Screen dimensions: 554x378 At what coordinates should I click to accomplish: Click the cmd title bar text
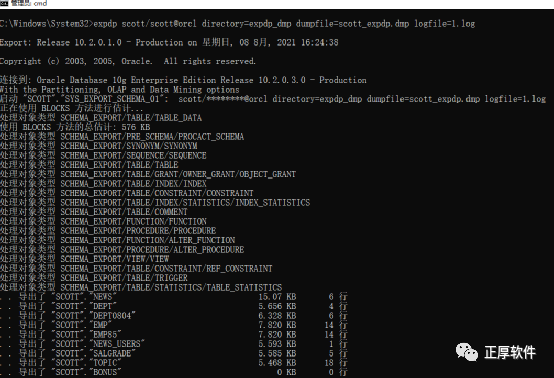(29, 3)
